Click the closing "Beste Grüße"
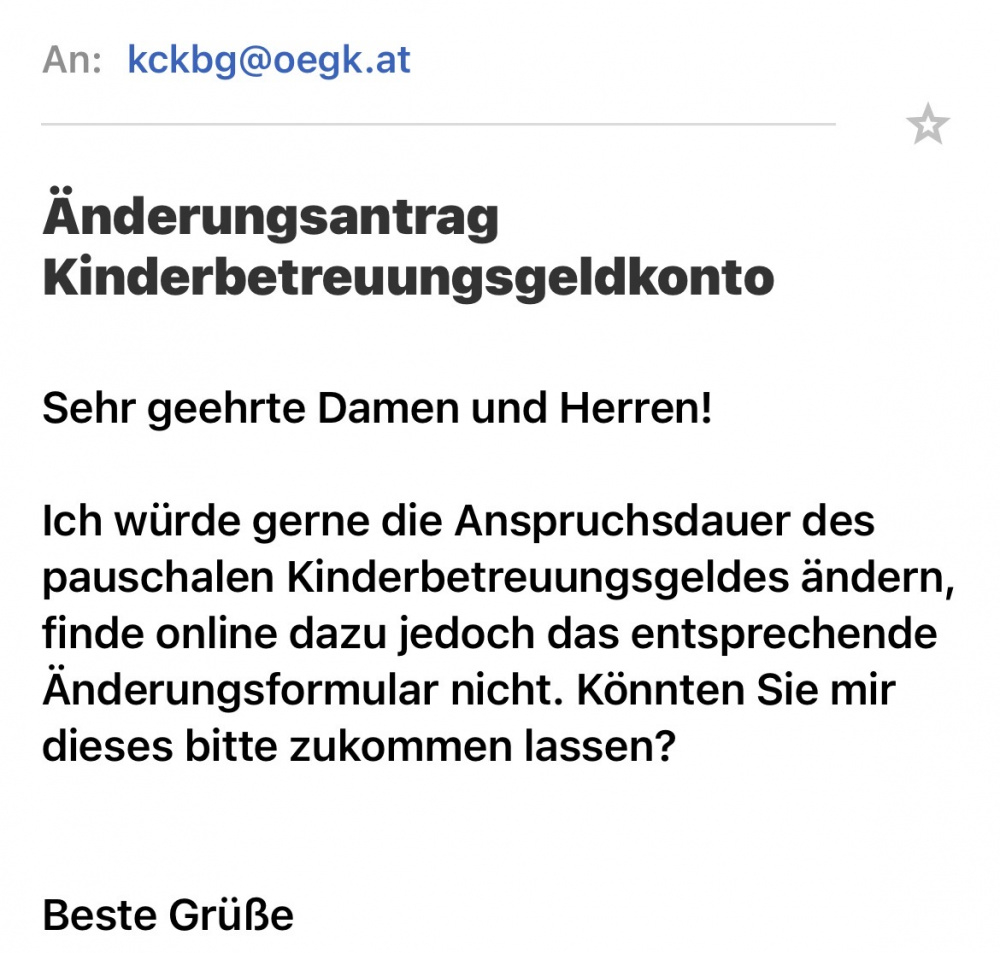The image size is (1000, 953). point(168,915)
